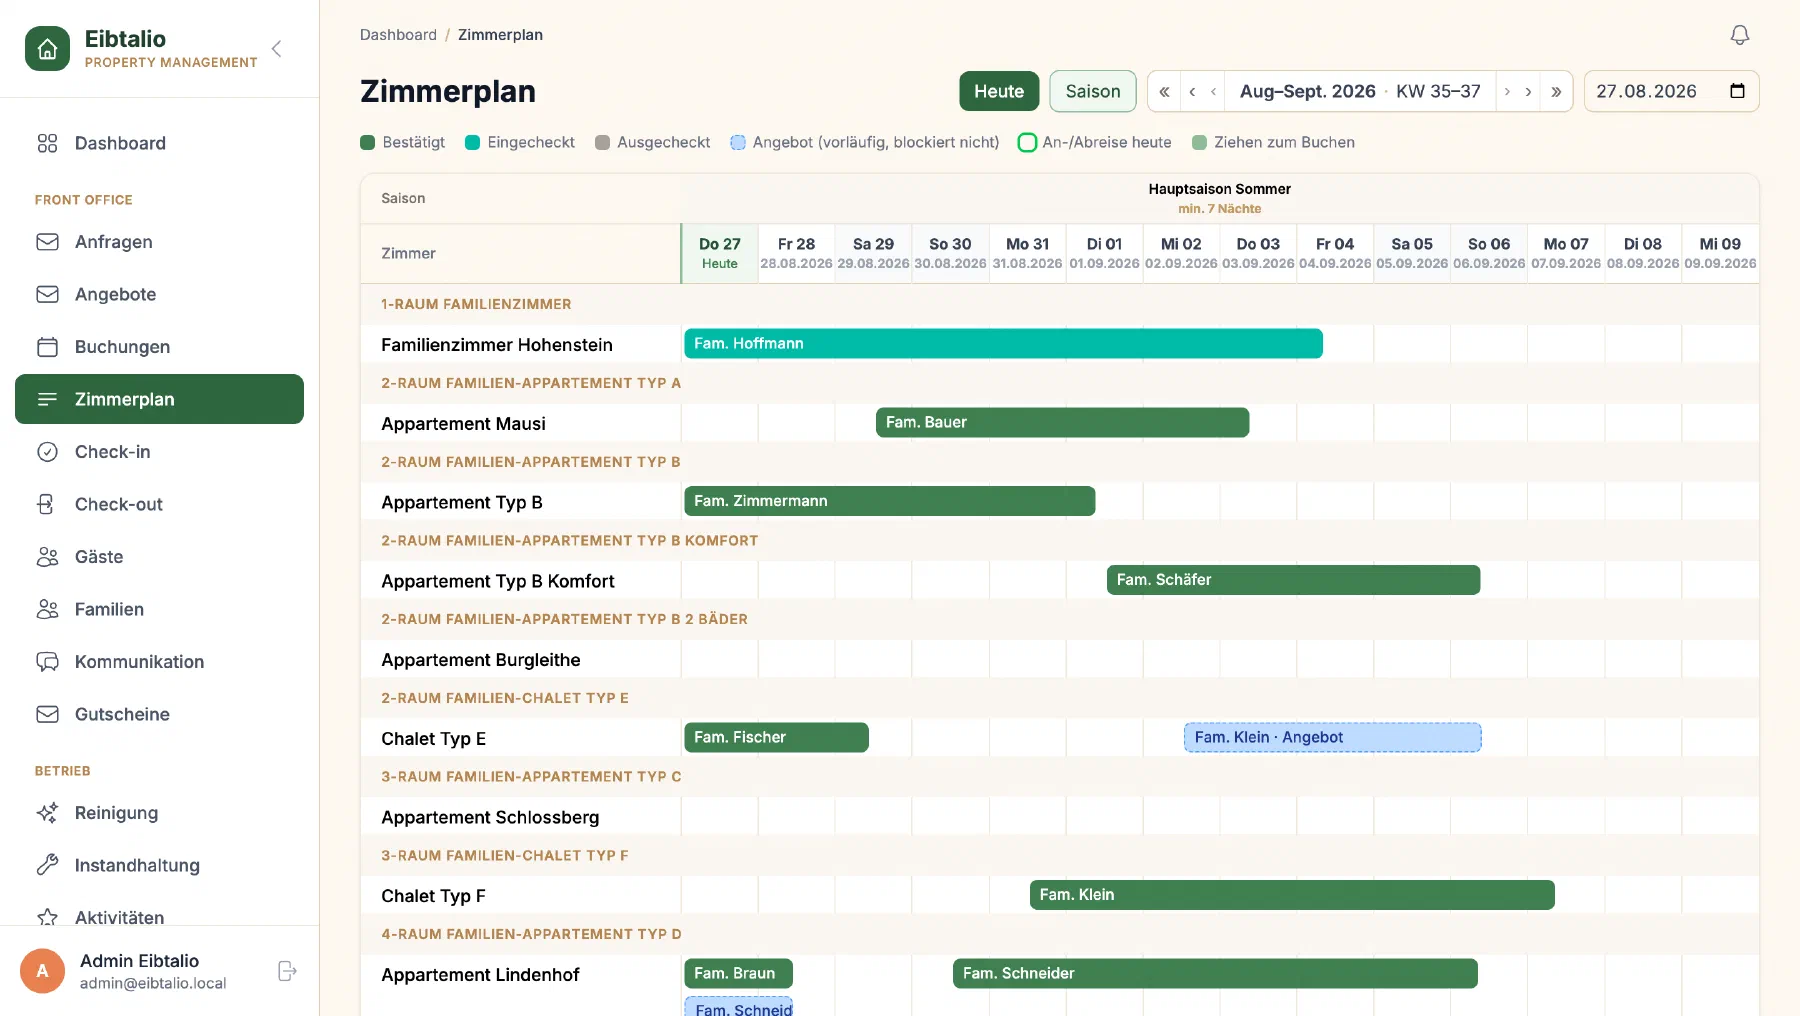Click the Check-in circle checkmark icon

coord(47,452)
